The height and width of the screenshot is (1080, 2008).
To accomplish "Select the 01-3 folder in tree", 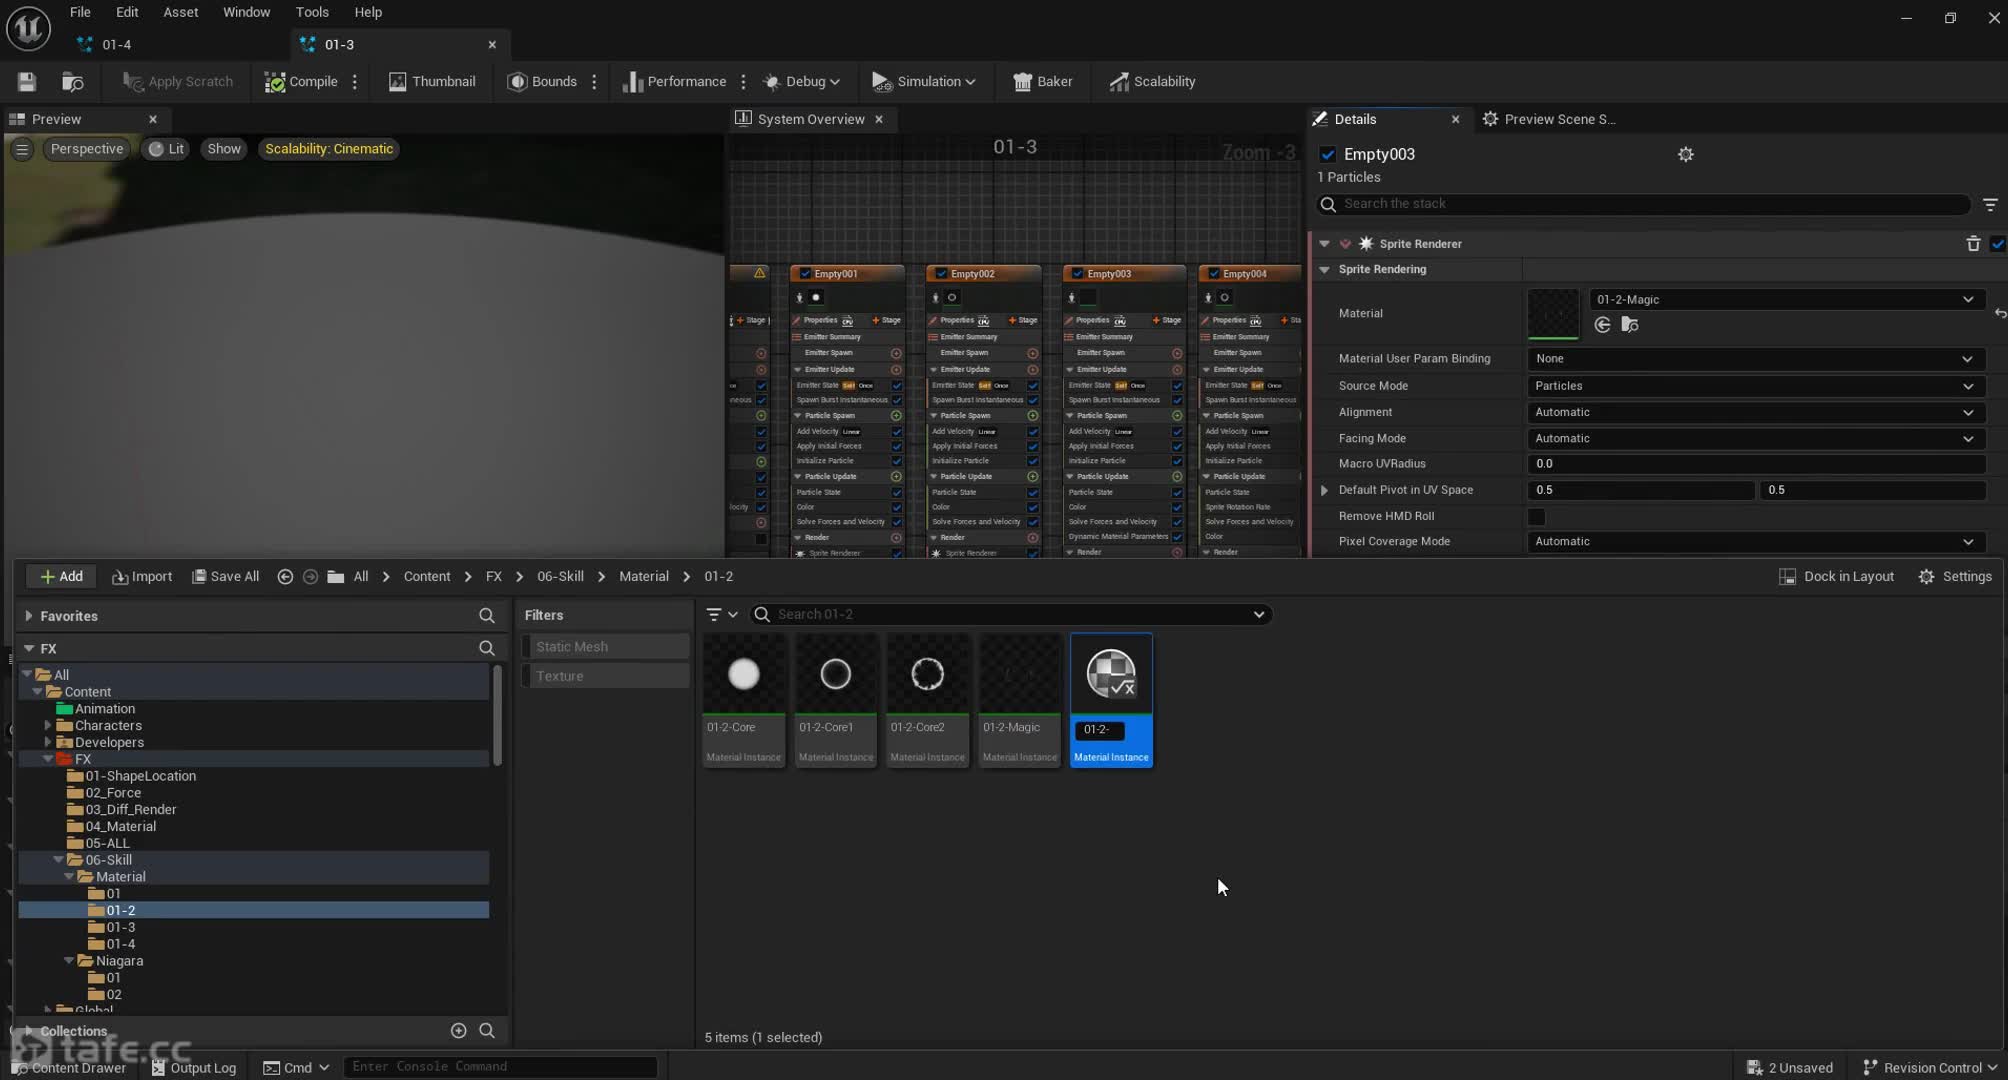I will tap(121, 927).
